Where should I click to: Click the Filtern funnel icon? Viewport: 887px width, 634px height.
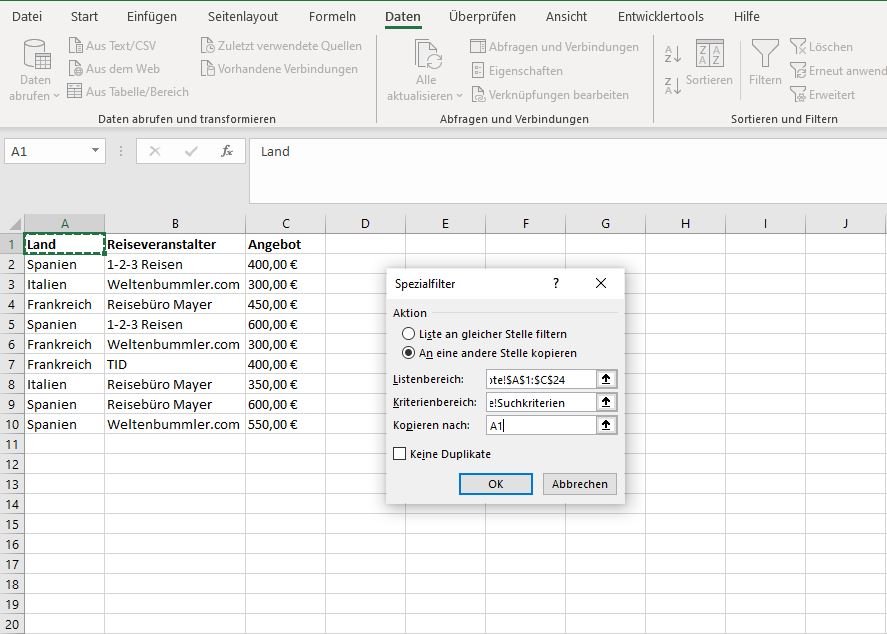(765, 54)
